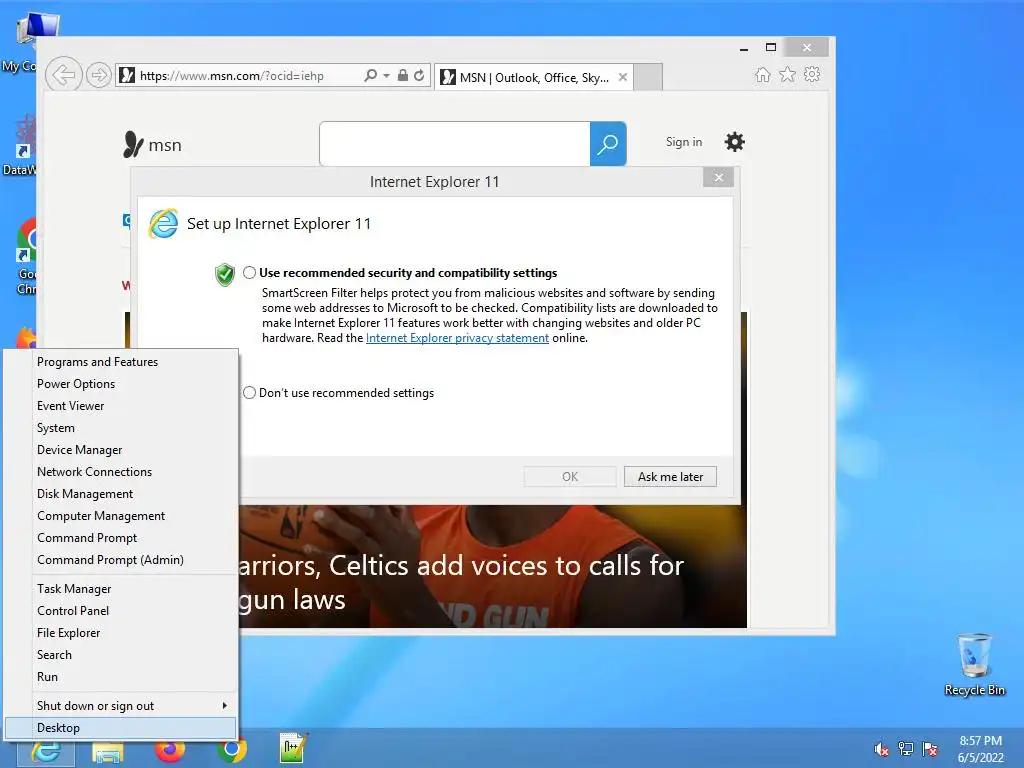The image size is (1024, 768).
Task: Refresh the page with the reload icon
Action: pos(419,75)
